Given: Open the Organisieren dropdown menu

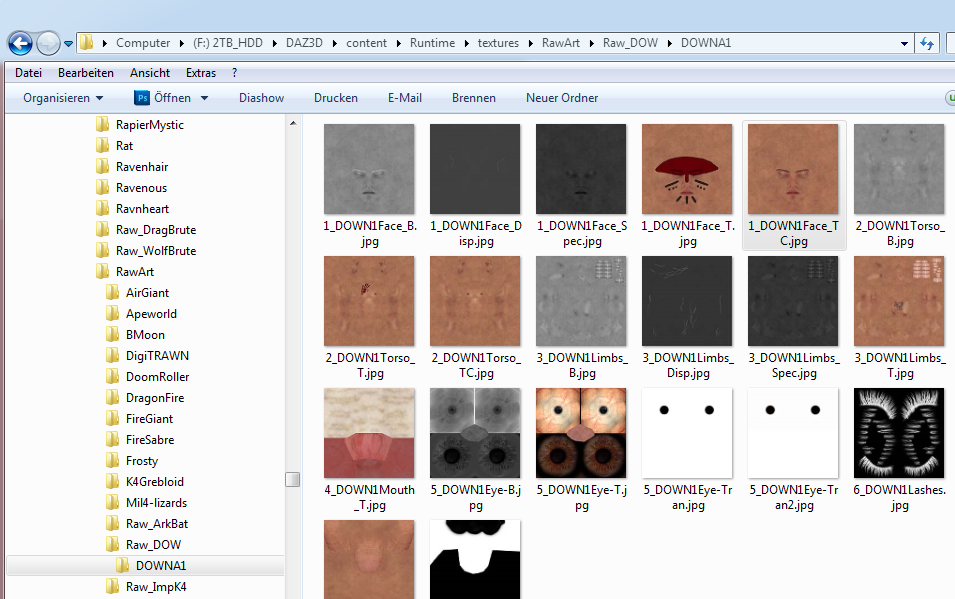Looking at the screenshot, I should (63, 98).
